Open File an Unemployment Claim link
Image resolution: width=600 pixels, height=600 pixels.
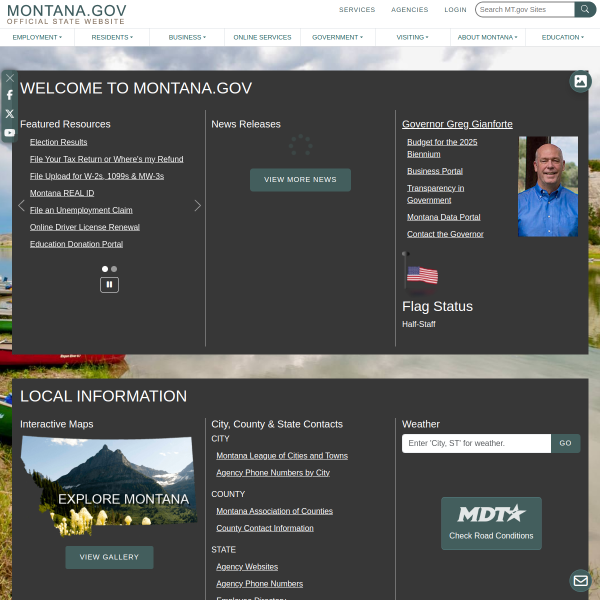point(81,210)
